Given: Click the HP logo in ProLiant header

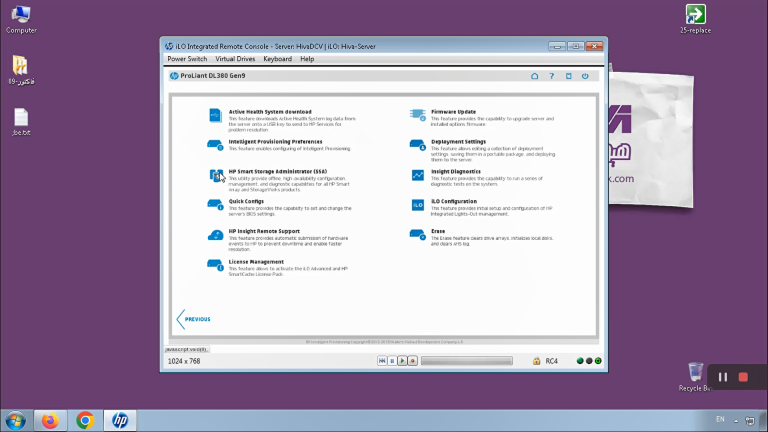Looking at the screenshot, I should [x=174, y=76].
